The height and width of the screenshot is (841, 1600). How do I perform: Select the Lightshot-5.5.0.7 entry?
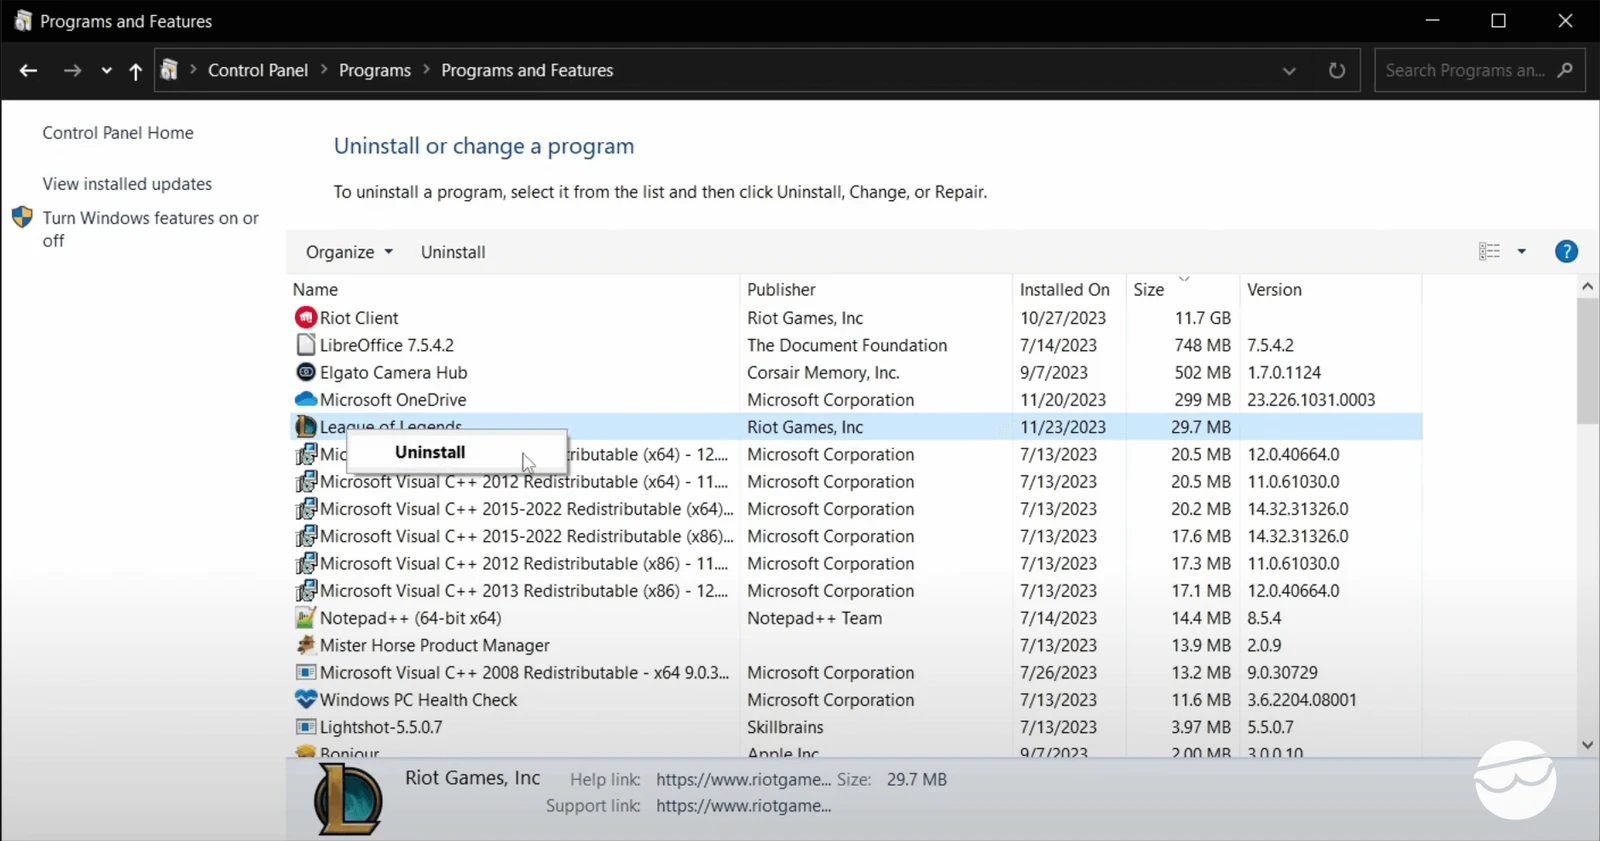[381, 727]
